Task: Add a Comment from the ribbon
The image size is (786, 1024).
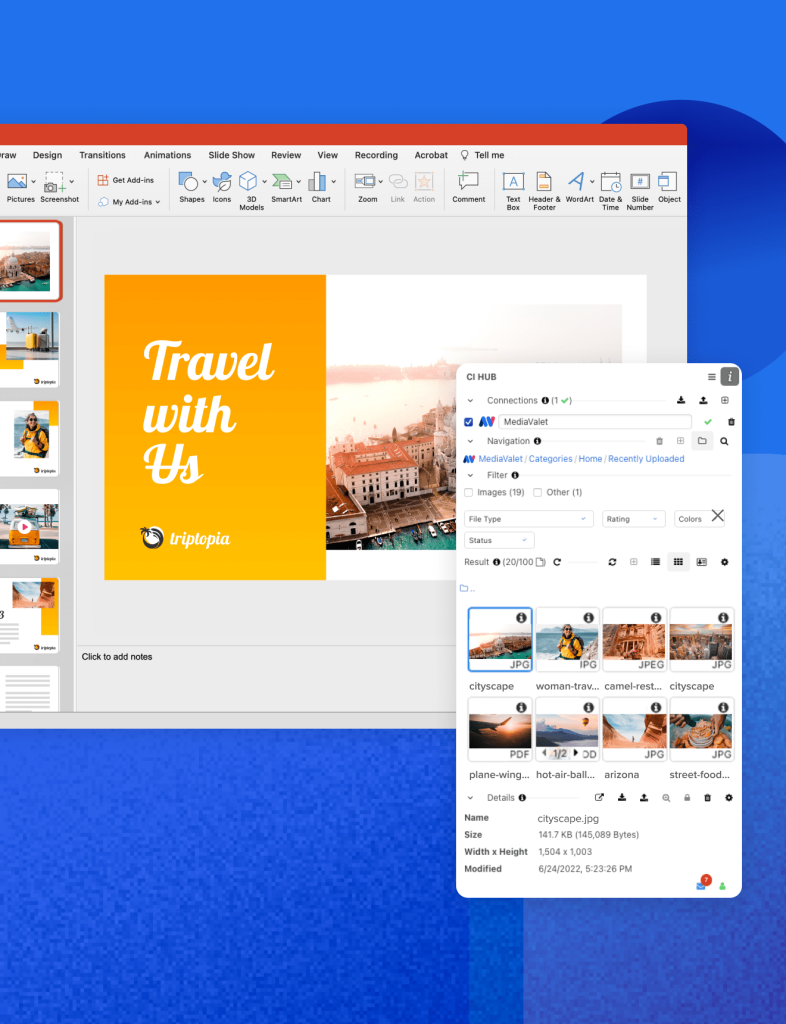Action: (x=469, y=187)
